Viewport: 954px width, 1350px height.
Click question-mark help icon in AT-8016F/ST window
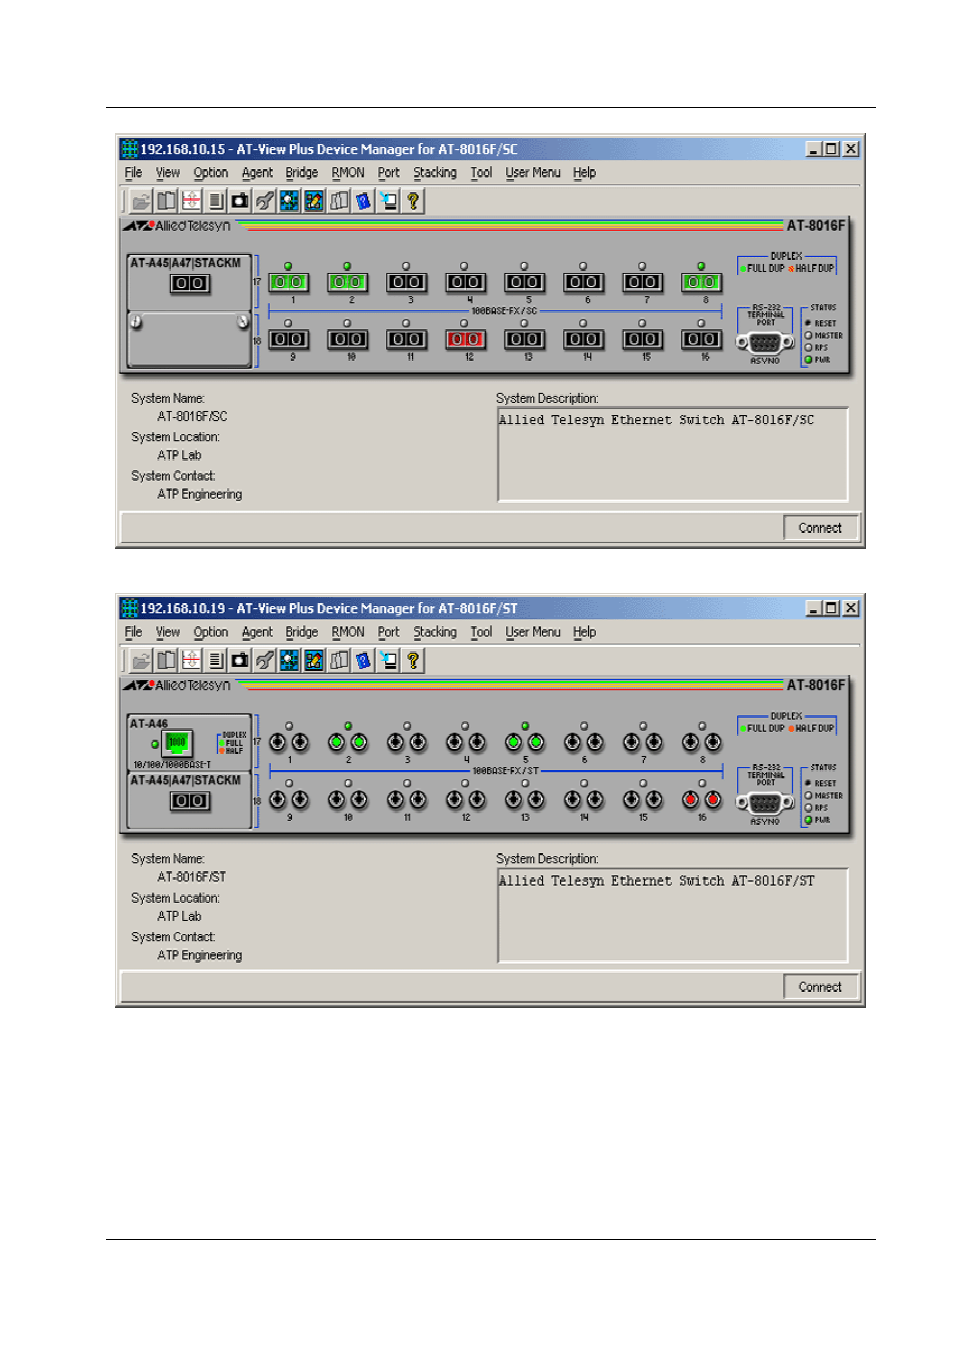(x=412, y=660)
